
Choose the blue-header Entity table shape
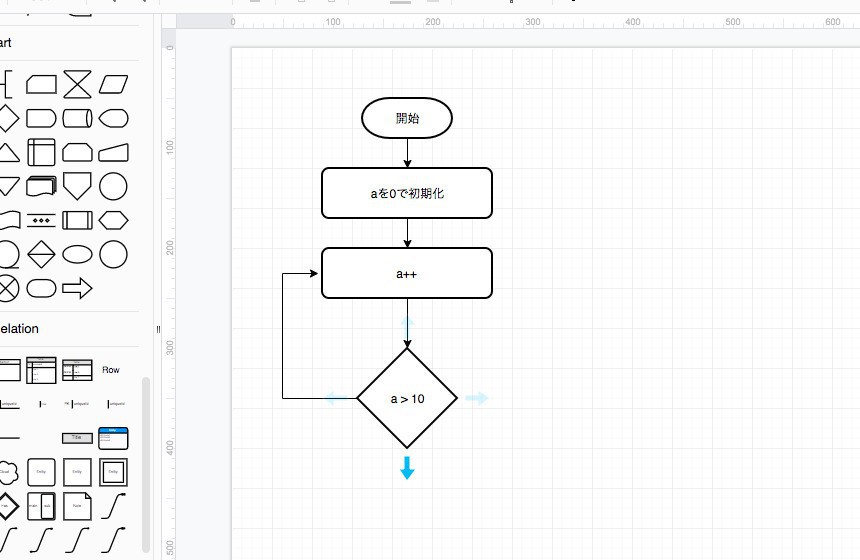tap(114, 438)
